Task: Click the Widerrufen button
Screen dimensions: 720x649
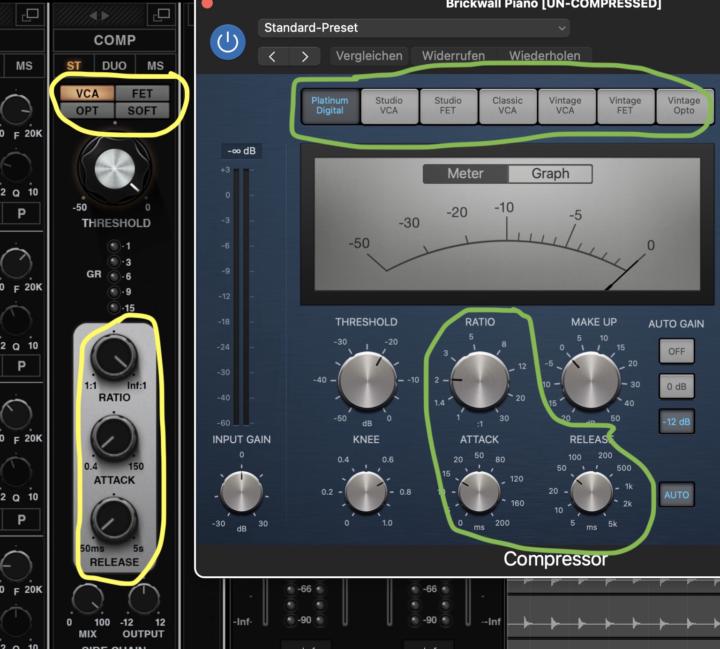Action: [x=453, y=56]
